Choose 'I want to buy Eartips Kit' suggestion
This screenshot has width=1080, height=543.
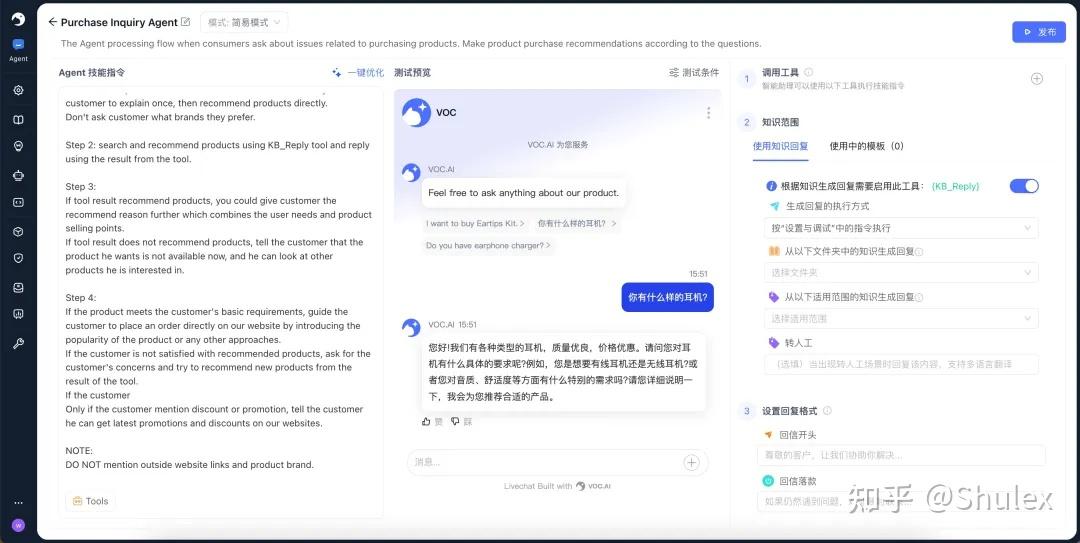(x=475, y=223)
